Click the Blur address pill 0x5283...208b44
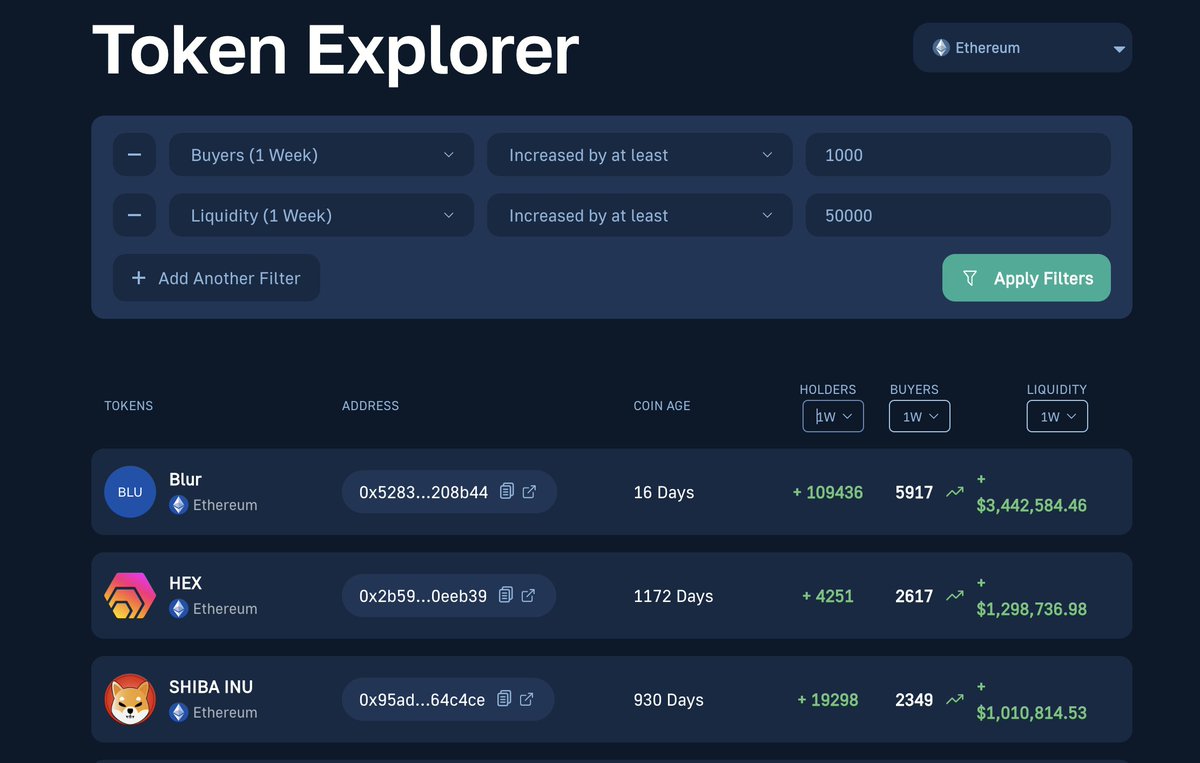 449,492
